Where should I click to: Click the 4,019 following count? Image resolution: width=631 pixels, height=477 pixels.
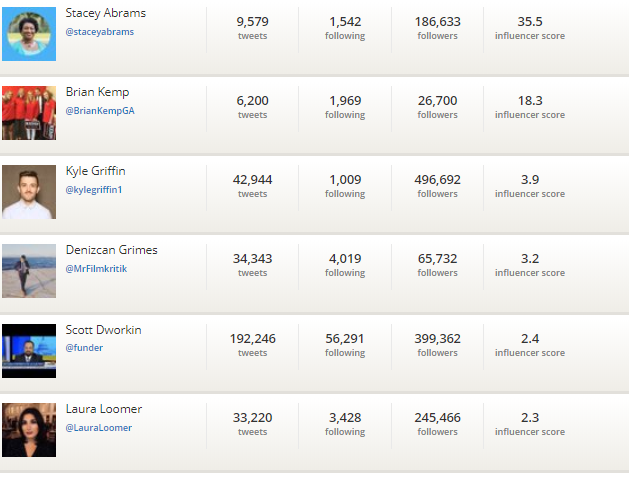point(345,258)
